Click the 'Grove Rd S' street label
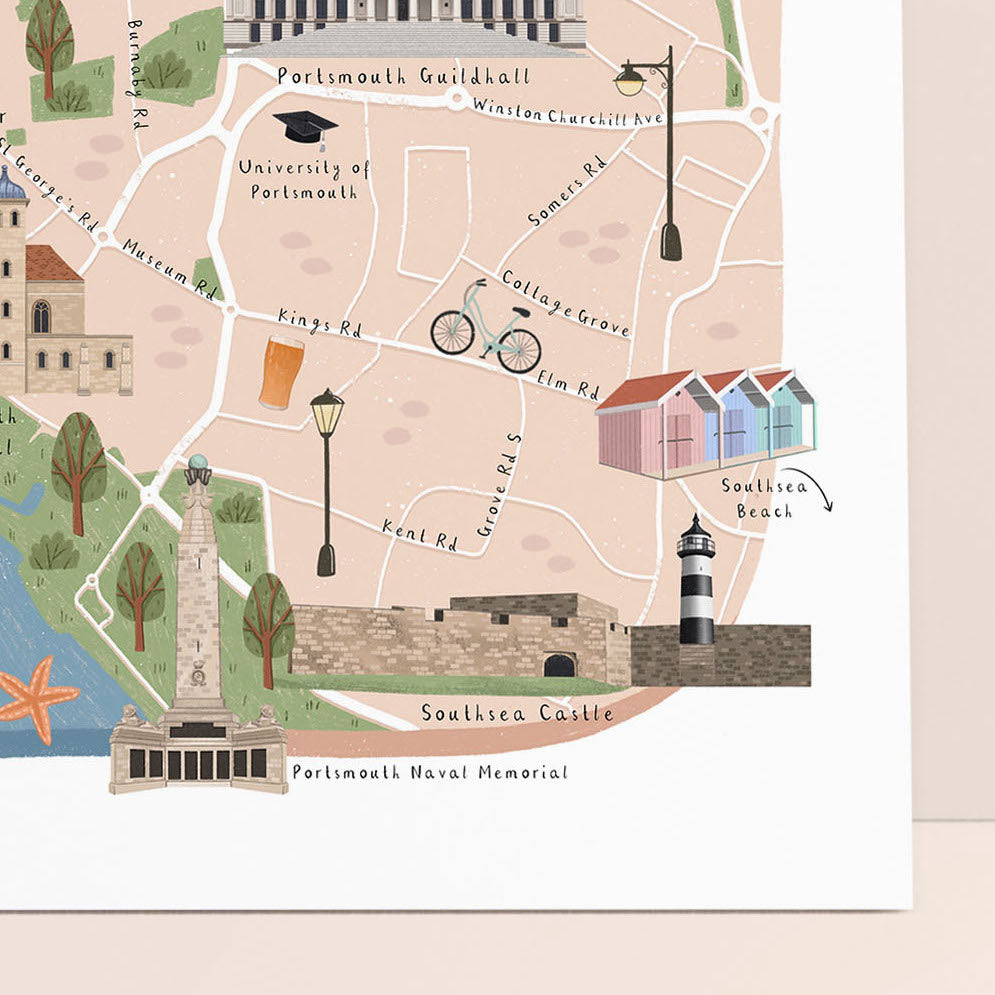Screen dimensions: 995x995 (499, 485)
